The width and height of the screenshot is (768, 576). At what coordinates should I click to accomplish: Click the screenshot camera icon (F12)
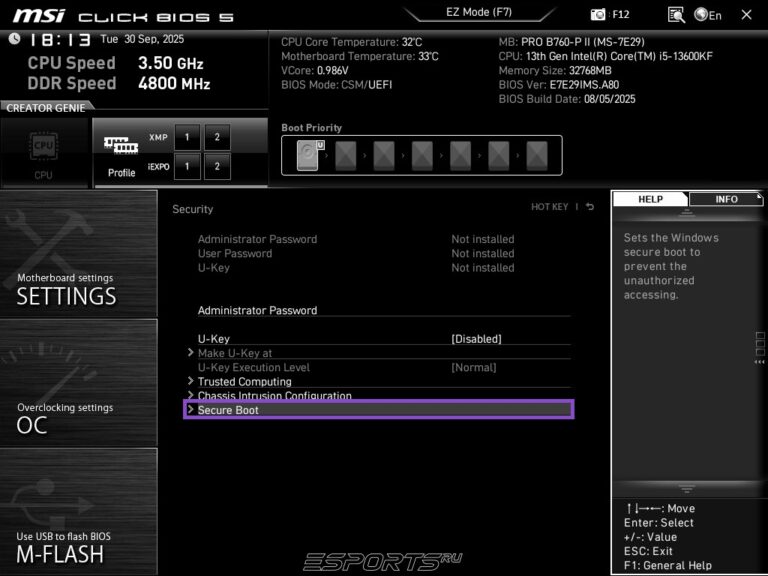coord(598,15)
